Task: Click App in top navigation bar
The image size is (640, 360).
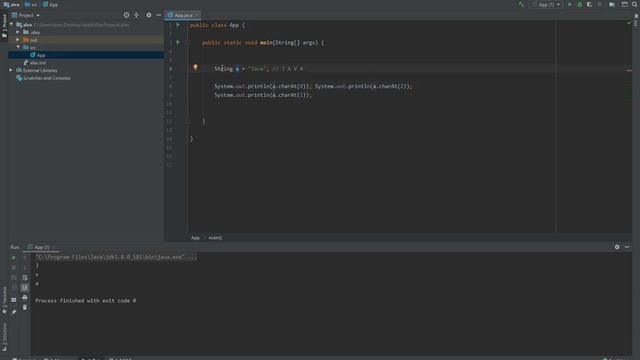Action: 51,4
